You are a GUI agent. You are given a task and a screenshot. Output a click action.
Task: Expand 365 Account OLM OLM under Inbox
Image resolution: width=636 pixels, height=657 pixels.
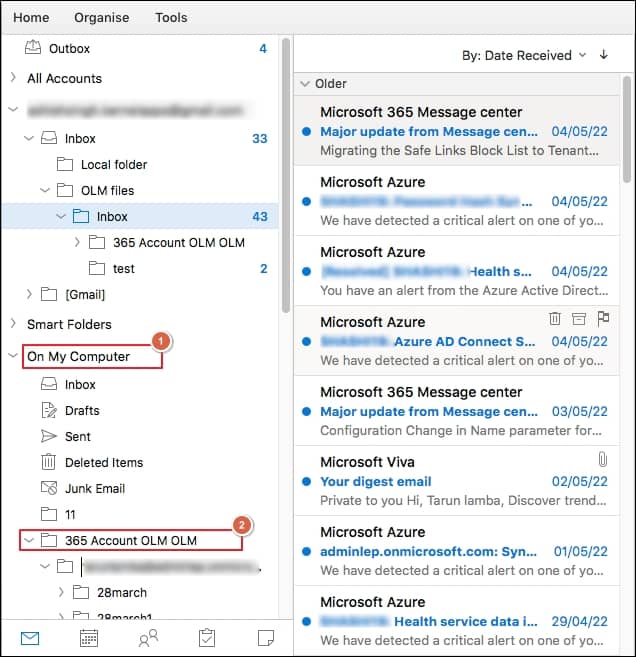pos(77,242)
